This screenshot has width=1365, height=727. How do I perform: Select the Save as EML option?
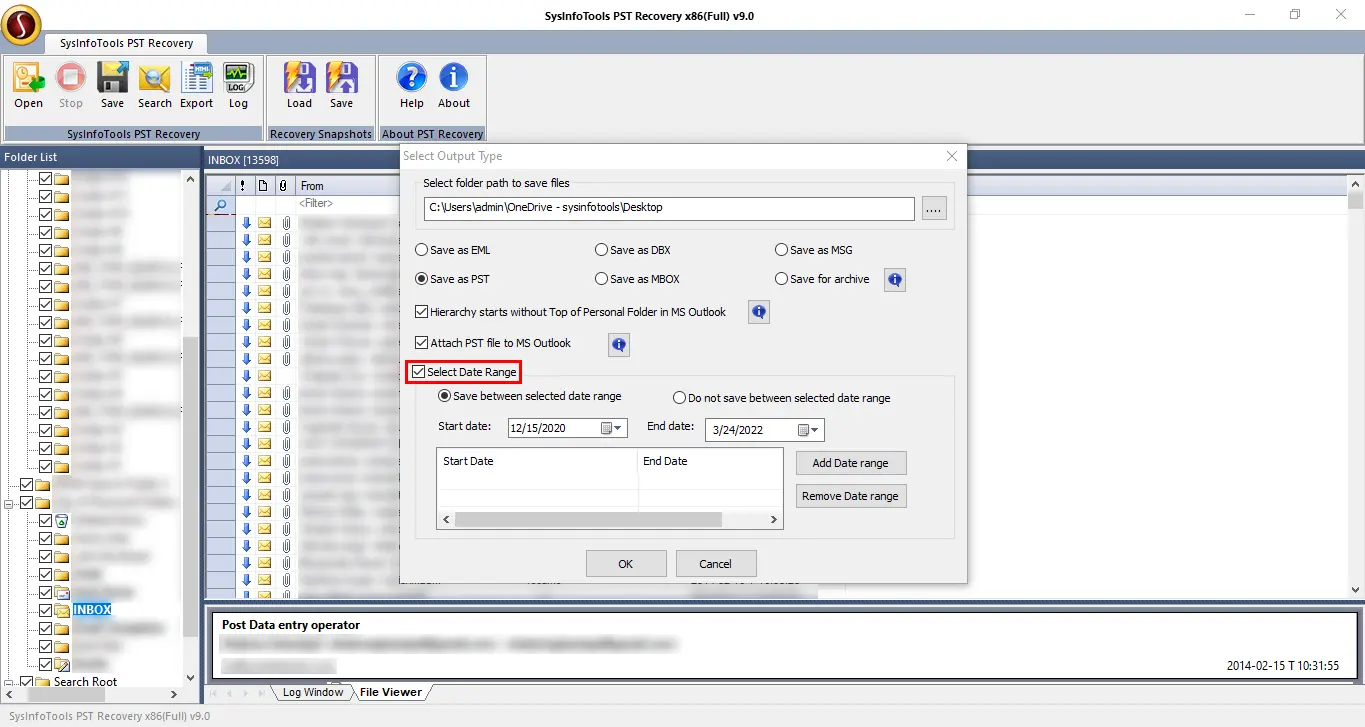point(452,250)
